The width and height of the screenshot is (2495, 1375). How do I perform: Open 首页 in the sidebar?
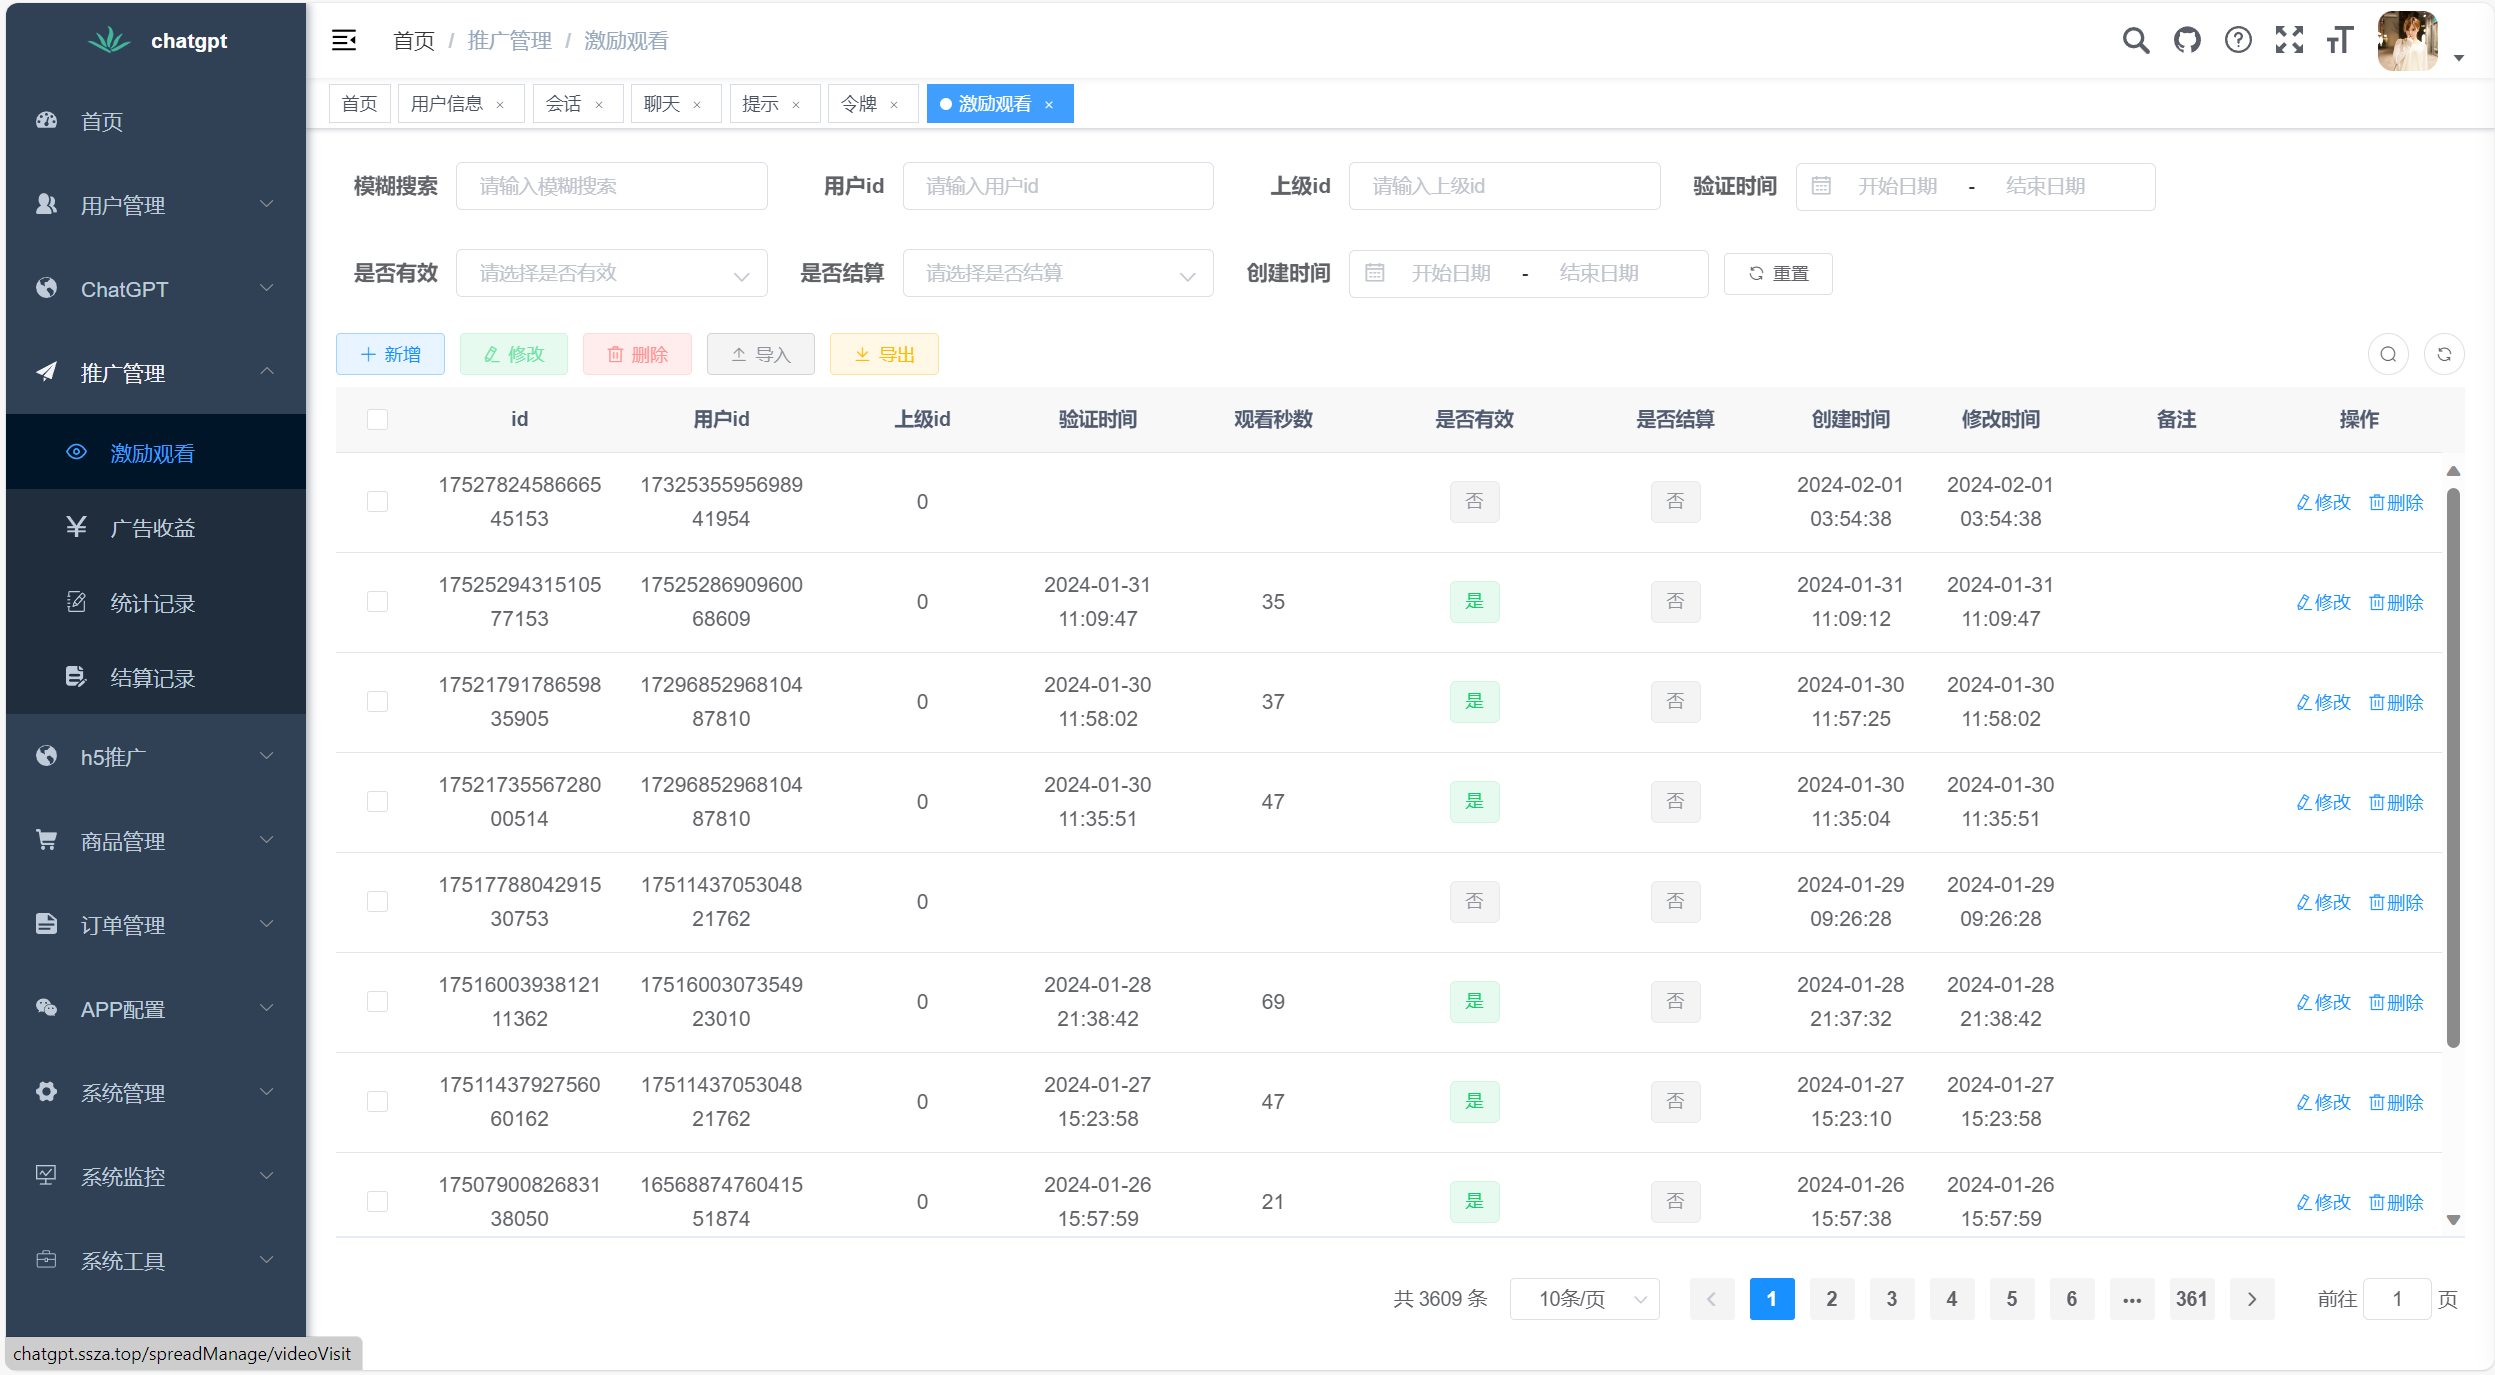point(156,121)
